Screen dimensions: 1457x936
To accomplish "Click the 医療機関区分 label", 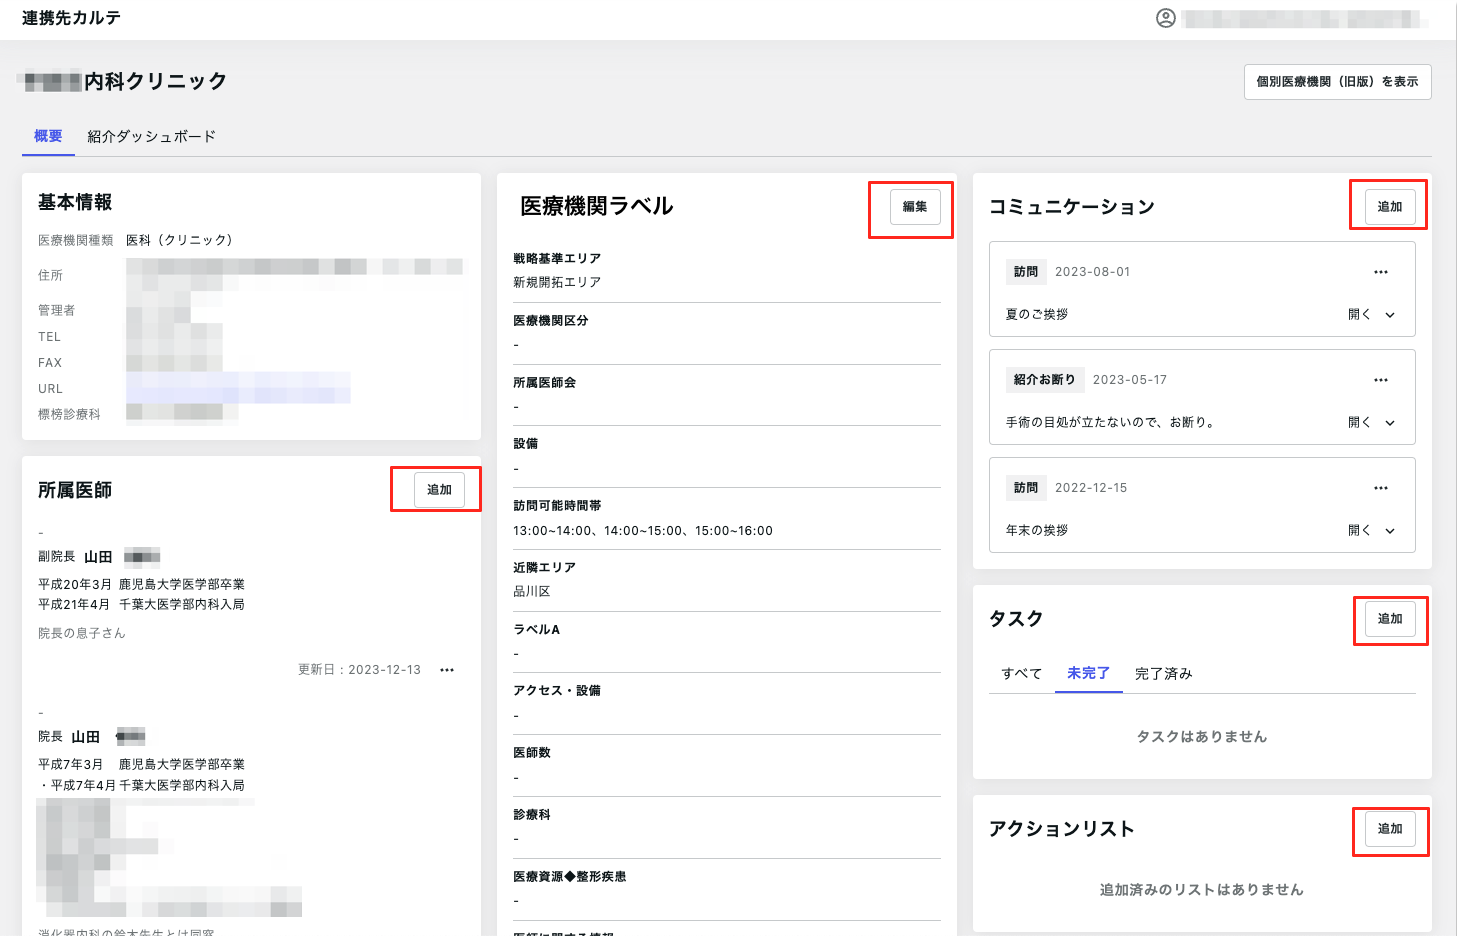I will pos(551,321).
